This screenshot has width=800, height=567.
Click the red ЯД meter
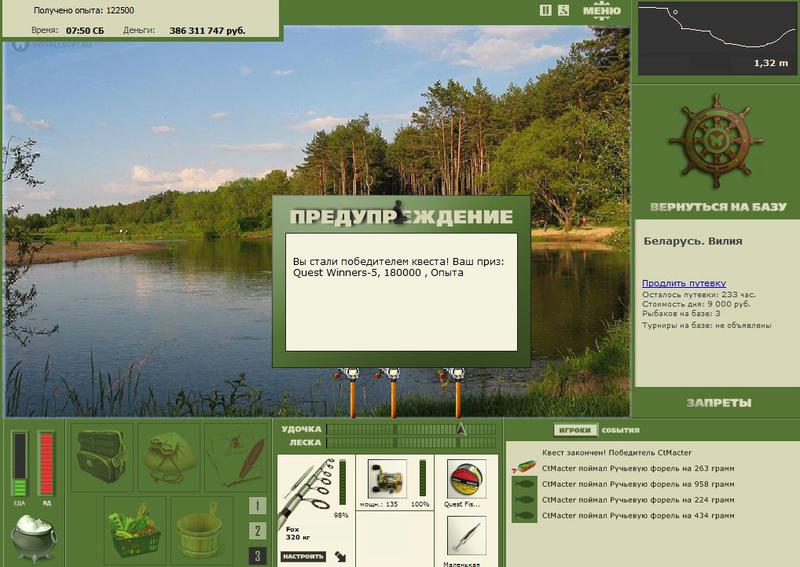click(46, 464)
